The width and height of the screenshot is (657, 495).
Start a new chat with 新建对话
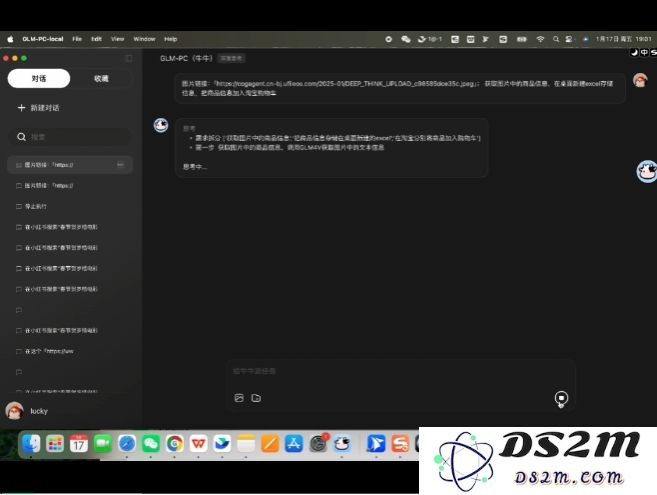(x=38, y=108)
